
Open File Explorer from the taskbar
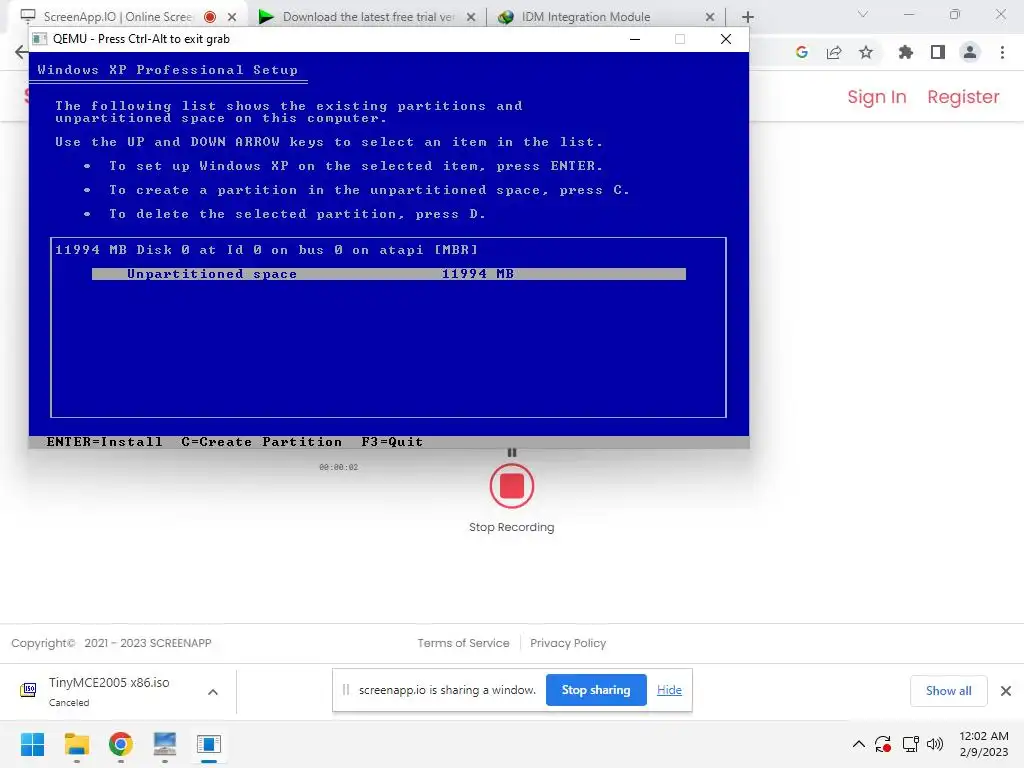click(76, 744)
